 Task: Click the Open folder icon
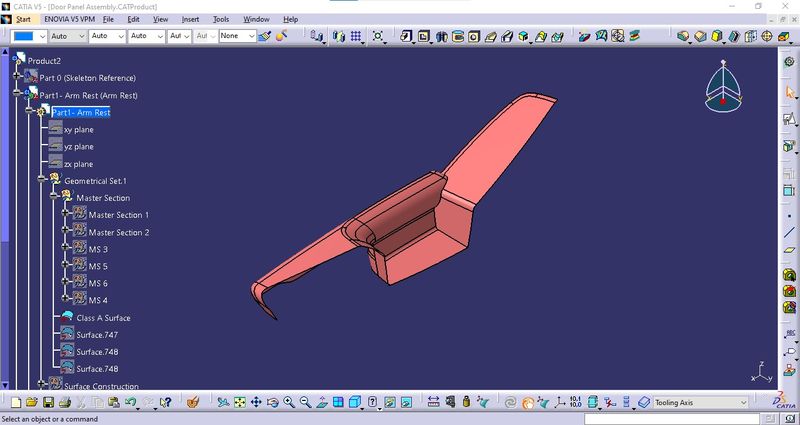pyautogui.click(x=32, y=403)
